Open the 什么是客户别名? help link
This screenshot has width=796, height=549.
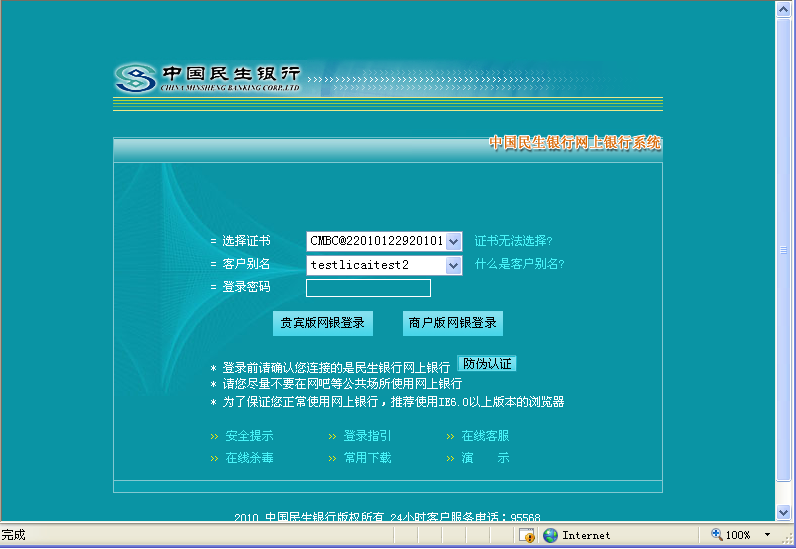click(x=519, y=264)
